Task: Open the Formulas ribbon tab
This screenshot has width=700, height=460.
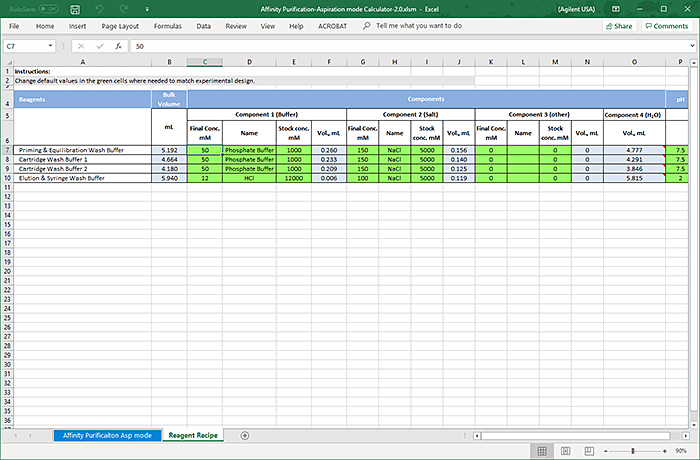Action: coord(167,25)
